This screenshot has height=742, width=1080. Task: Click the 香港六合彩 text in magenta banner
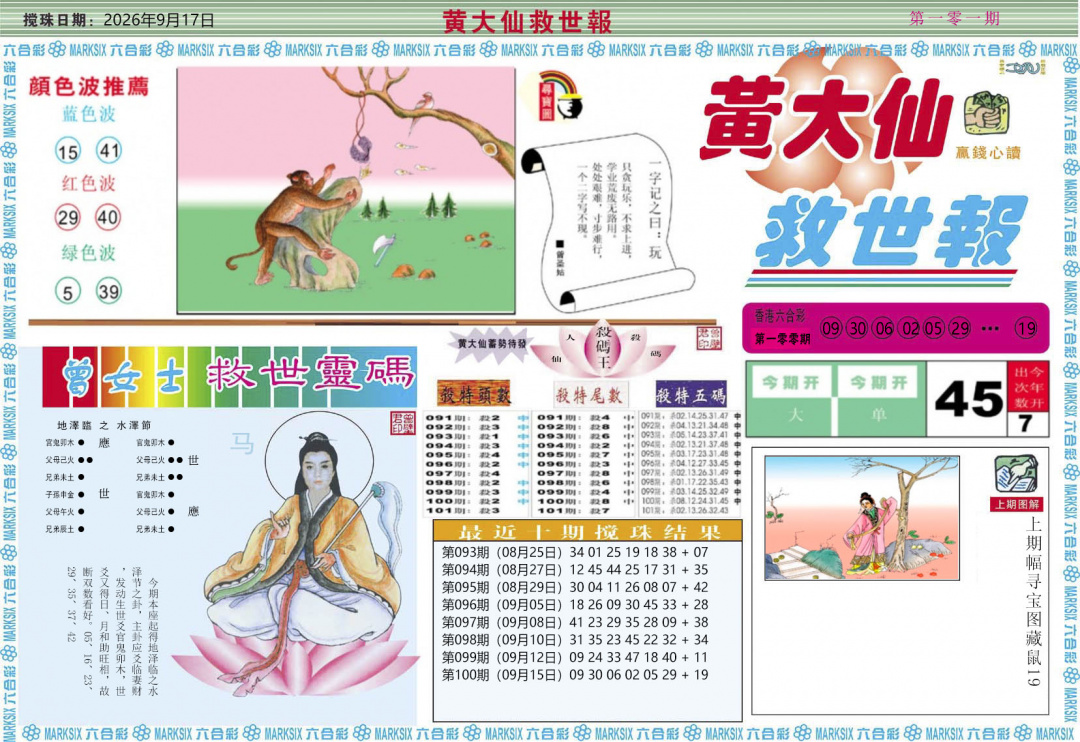(780, 316)
